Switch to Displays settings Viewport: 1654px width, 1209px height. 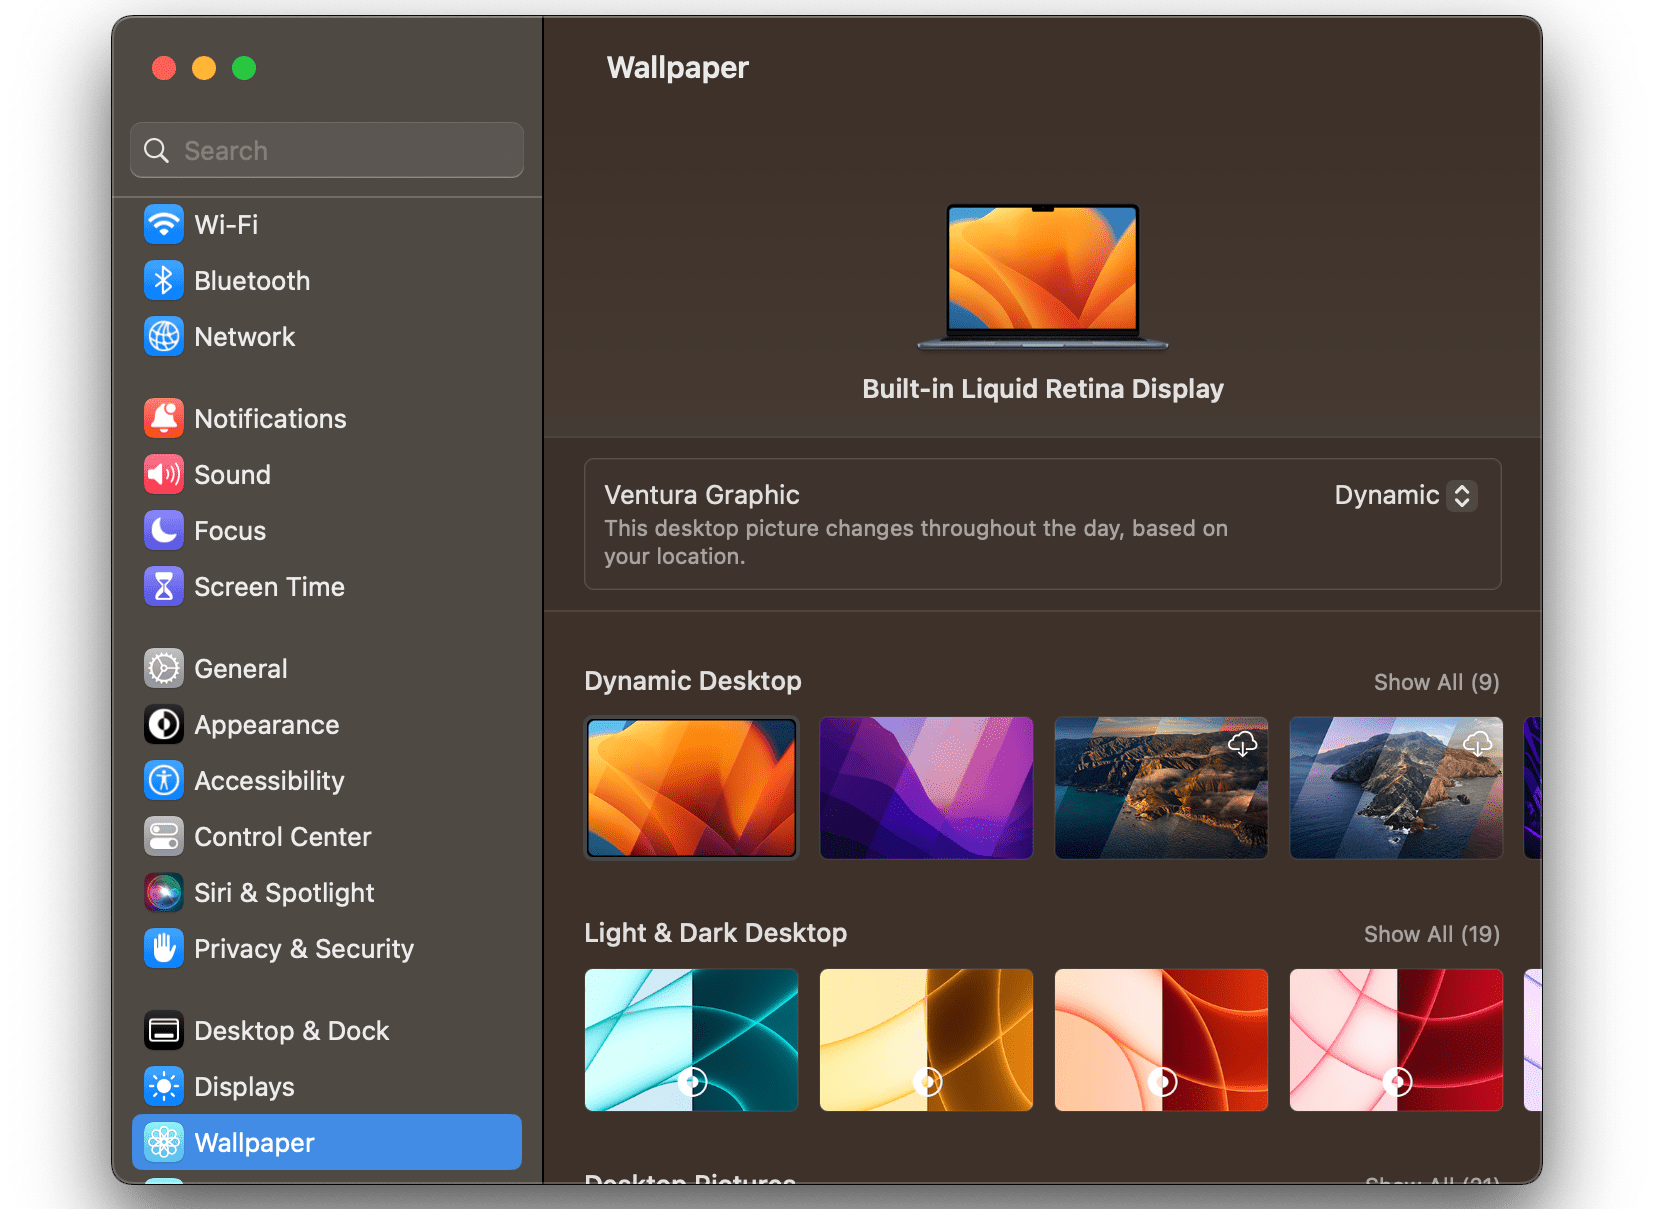pyautogui.click(x=243, y=1086)
